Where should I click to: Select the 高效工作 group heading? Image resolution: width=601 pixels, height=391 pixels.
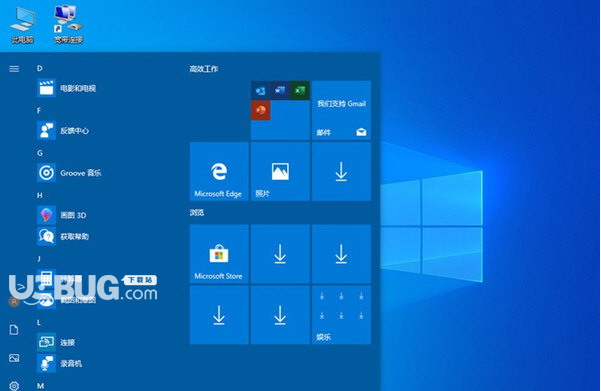(x=204, y=69)
